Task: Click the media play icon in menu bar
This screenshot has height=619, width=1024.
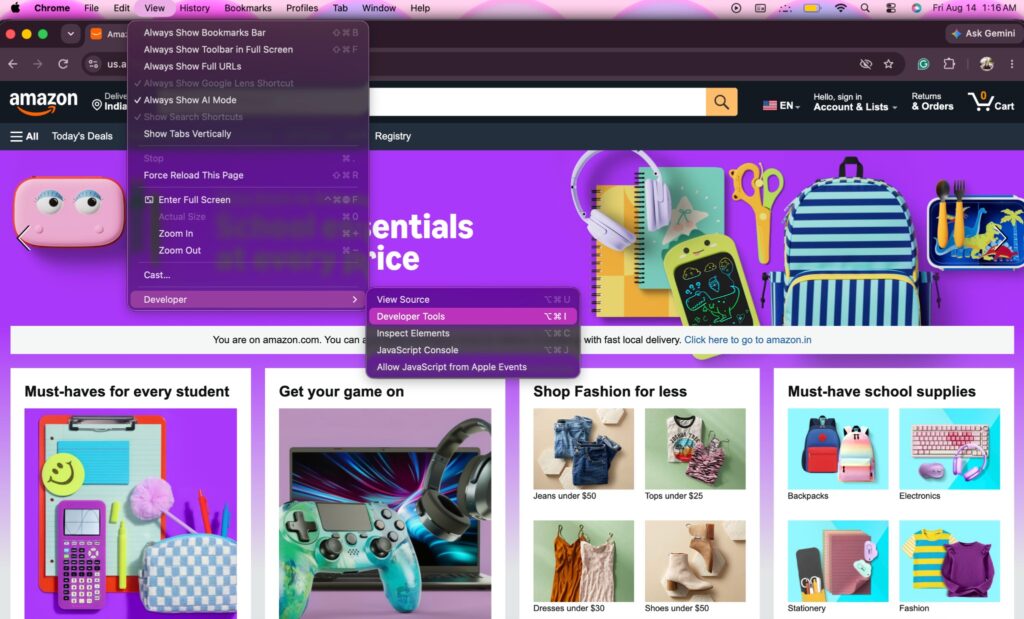Action: click(x=736, y=8)
